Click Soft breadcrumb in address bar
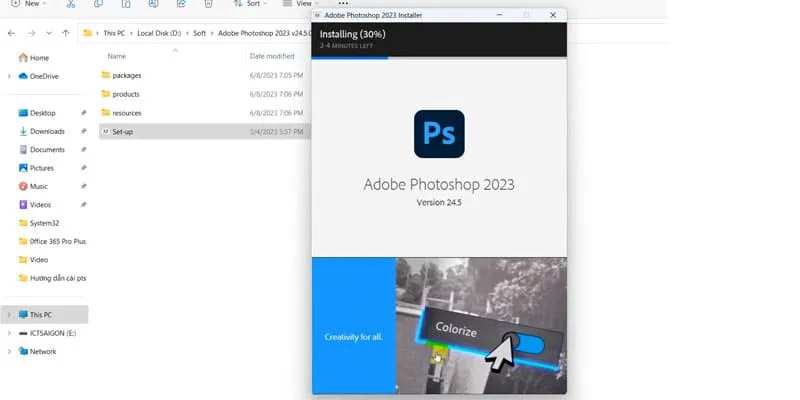 click(x=199, y=33)
